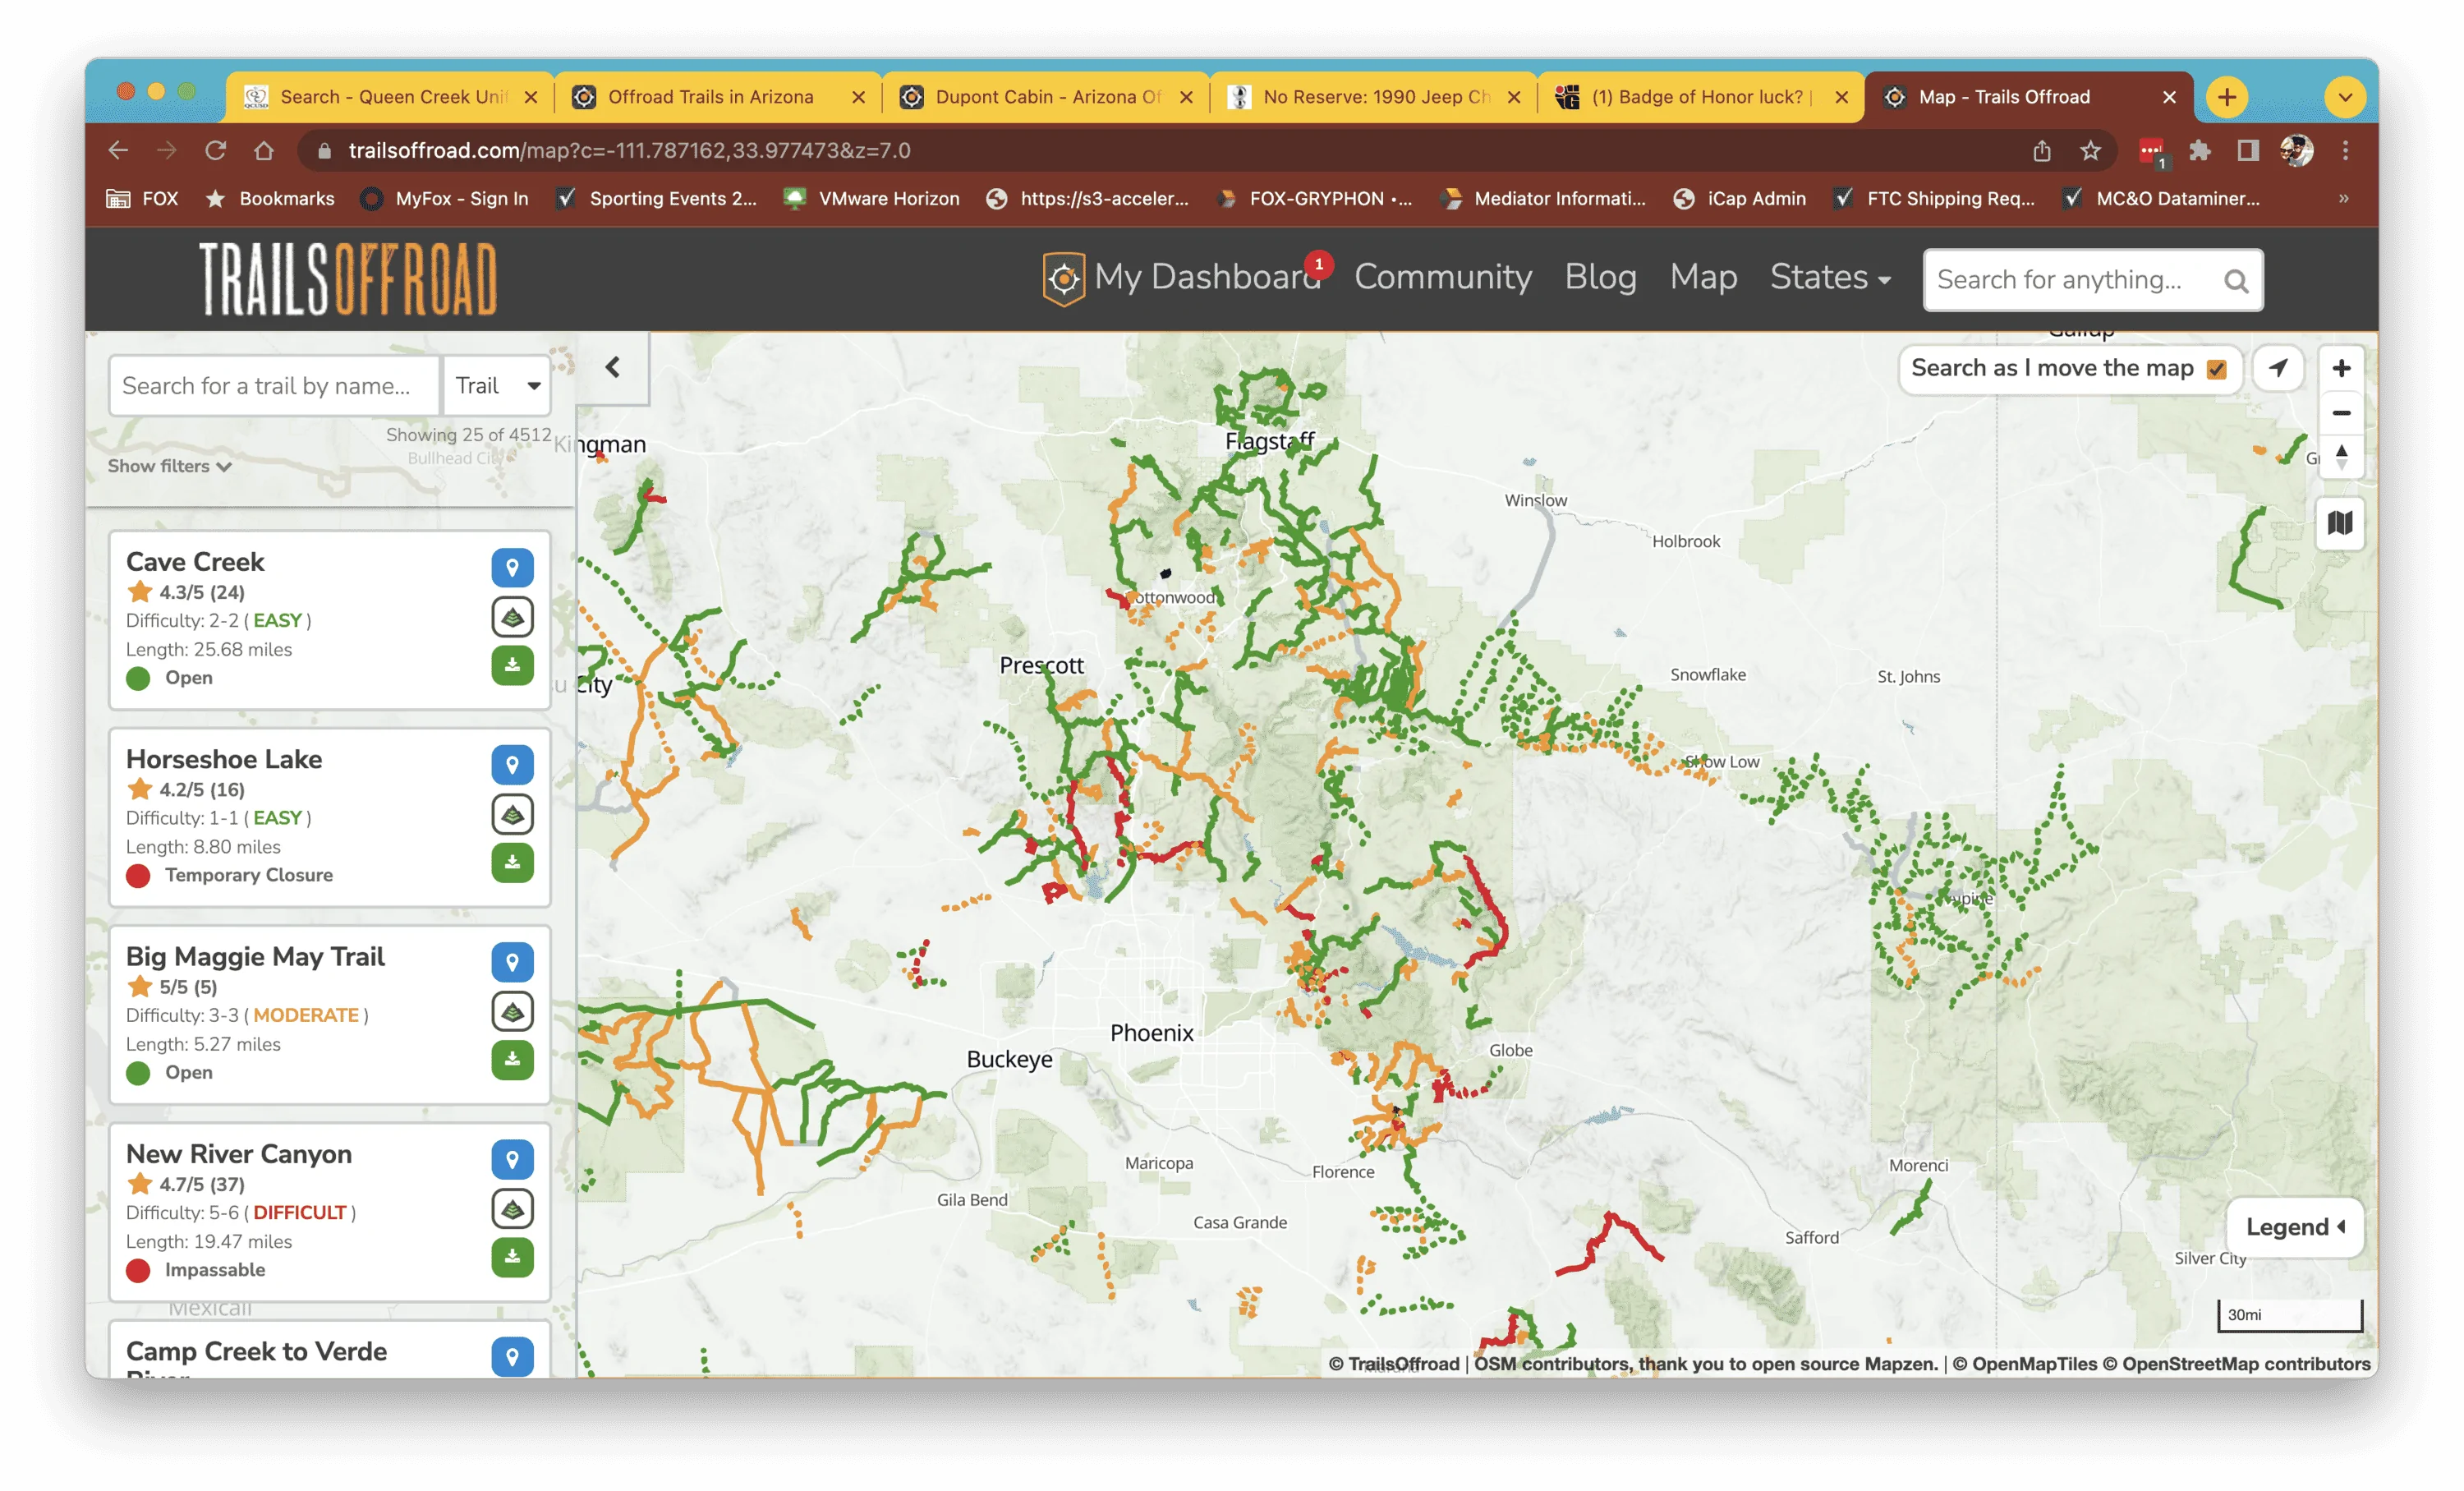Click the Horseshoe Lake map pin icon
Image resolution: width=2464 pixels, height=1491 pixels.
(x=512, y=765)
